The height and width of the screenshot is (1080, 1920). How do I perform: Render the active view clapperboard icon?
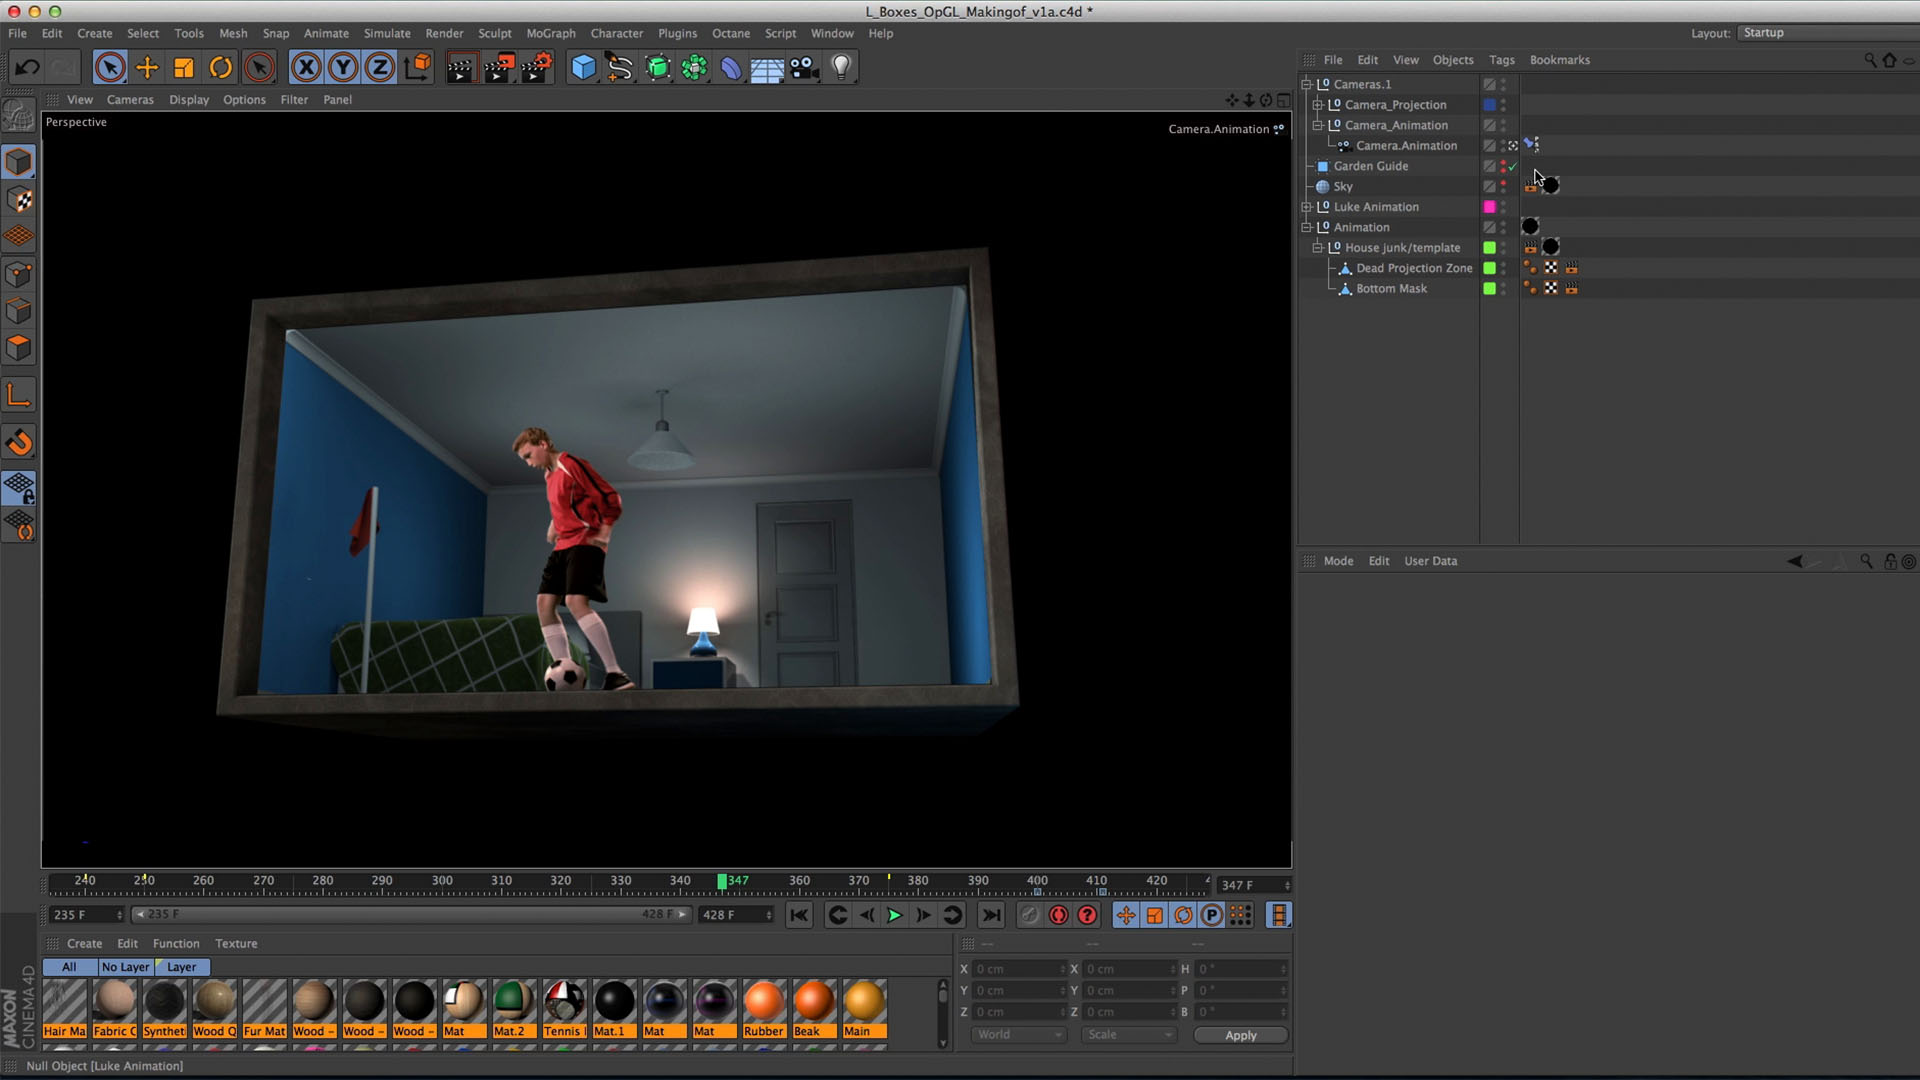tap(461, 68)
